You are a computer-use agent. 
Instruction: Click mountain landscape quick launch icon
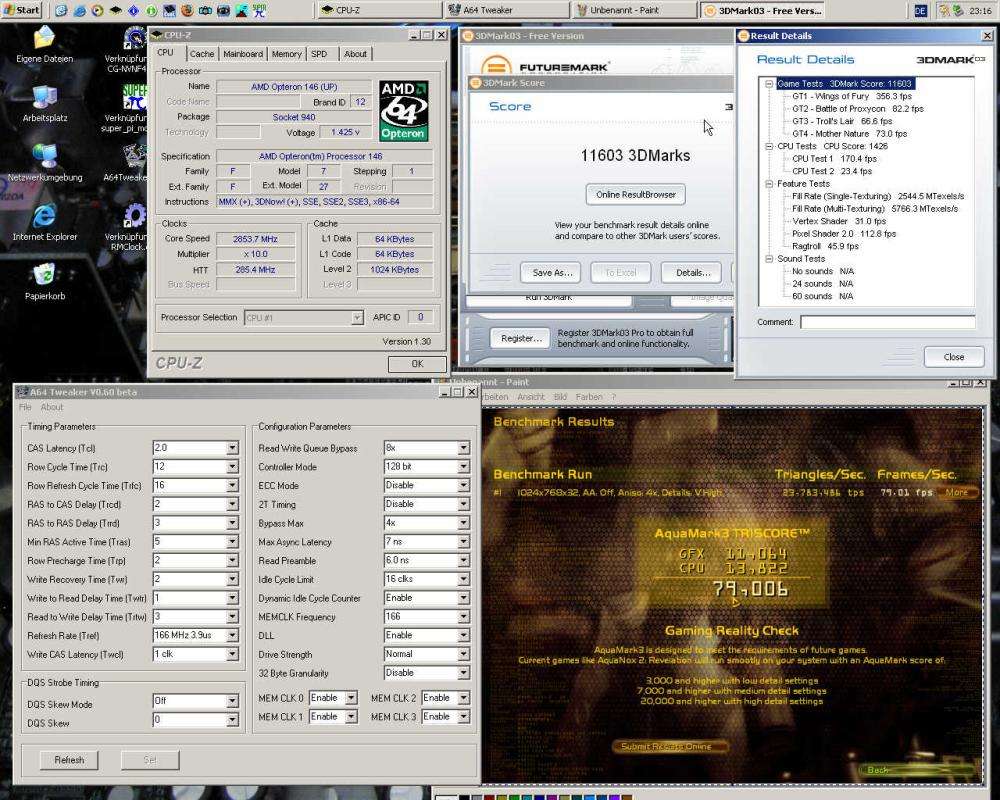(x=241, y=10)
